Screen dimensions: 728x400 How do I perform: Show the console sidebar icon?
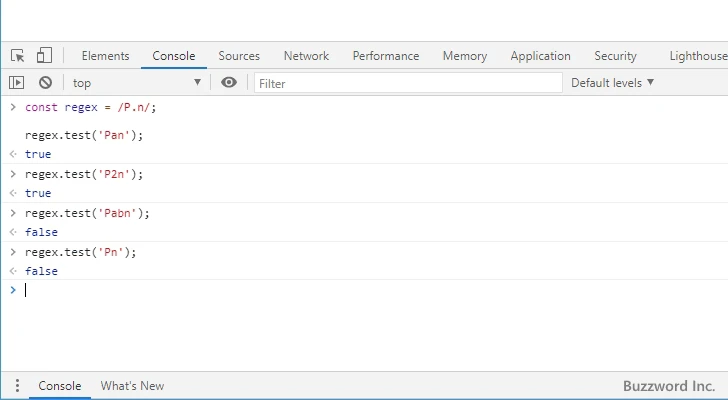[x=17, y=83]
